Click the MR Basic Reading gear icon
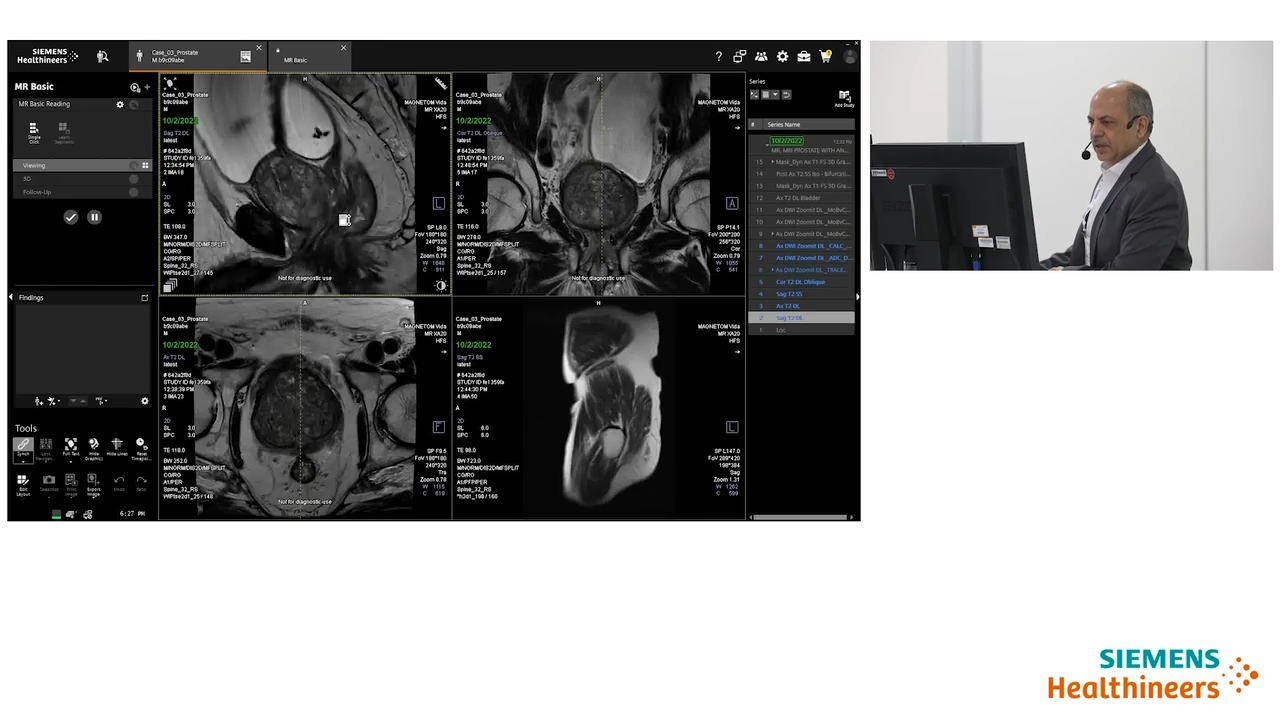Viewport: 1280px width, 720px height. [120, 104]
